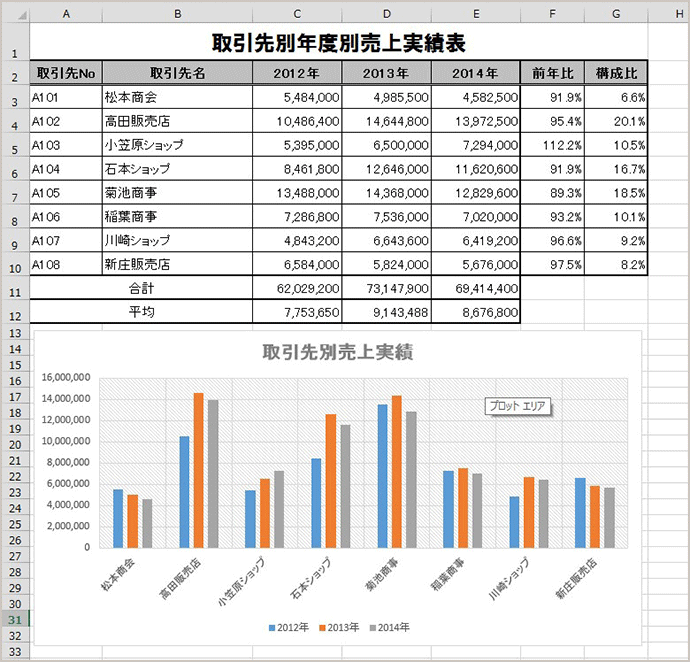Select row 31 header
690x662 pixels.
click(x=15, y=619)
